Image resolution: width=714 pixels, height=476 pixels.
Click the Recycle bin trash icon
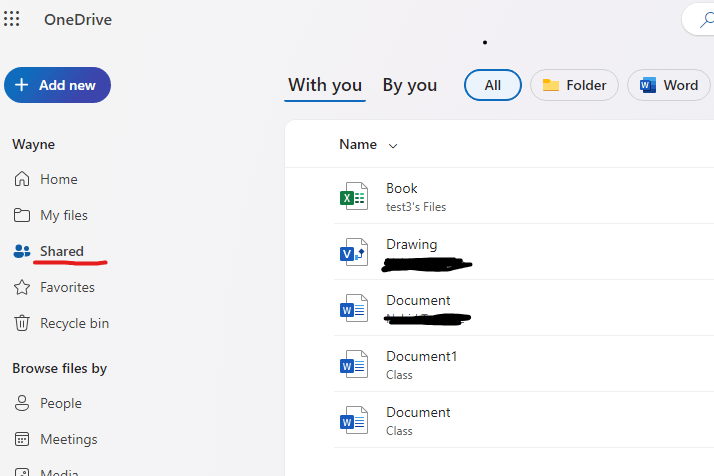coord(22,323)
